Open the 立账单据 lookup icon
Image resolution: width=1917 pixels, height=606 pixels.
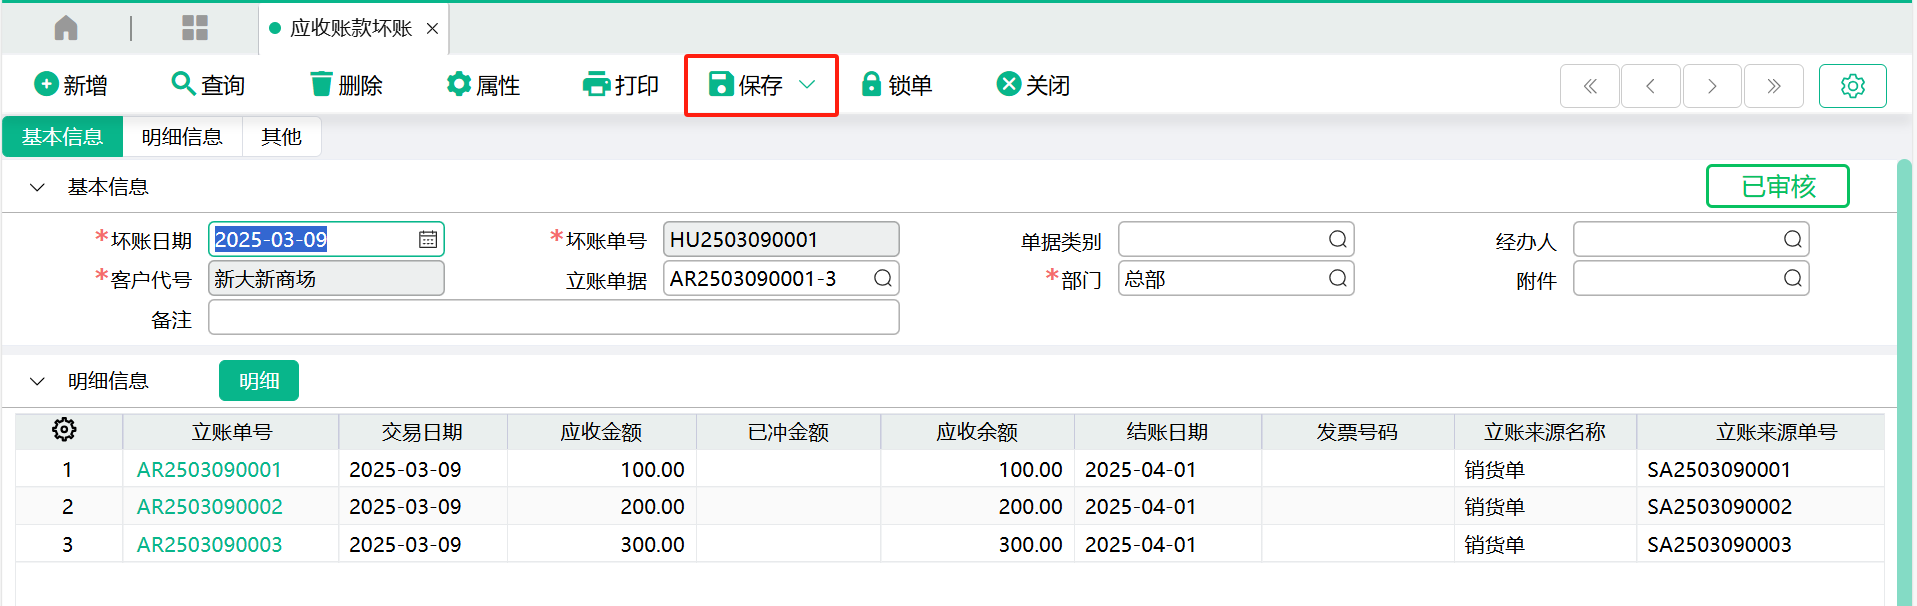click(x=882, y=278)
